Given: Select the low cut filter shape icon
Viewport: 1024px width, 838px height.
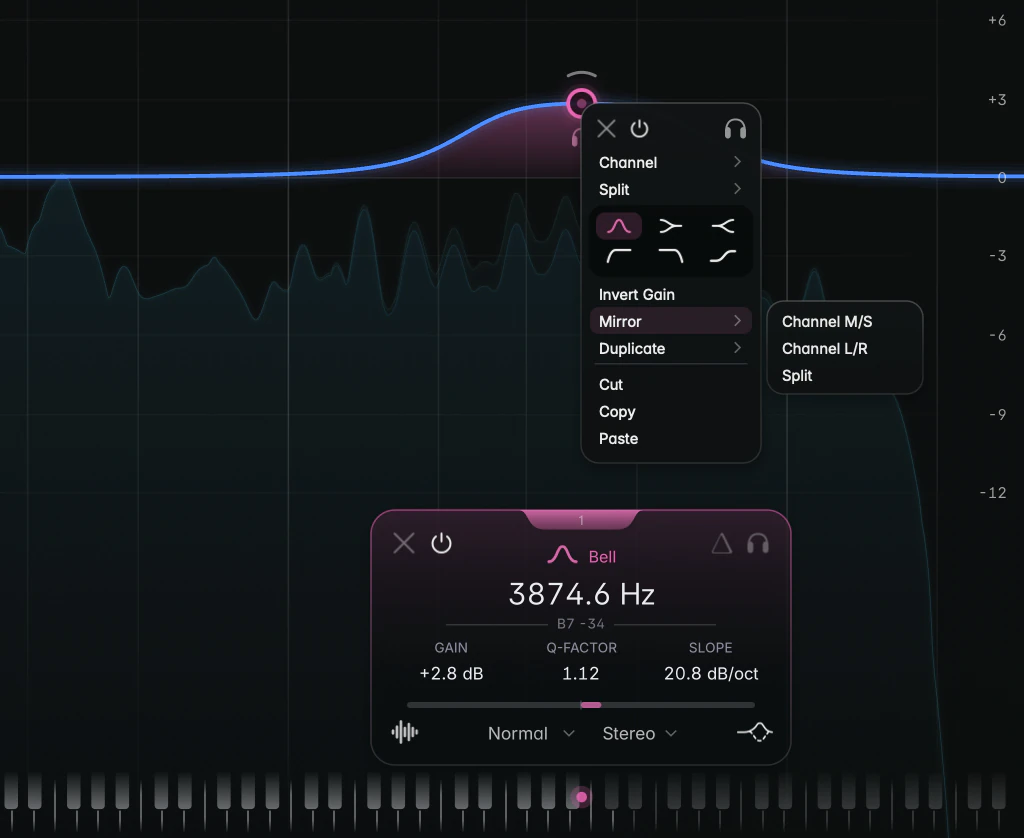Looking at the screenshot, I should (619, 256).
